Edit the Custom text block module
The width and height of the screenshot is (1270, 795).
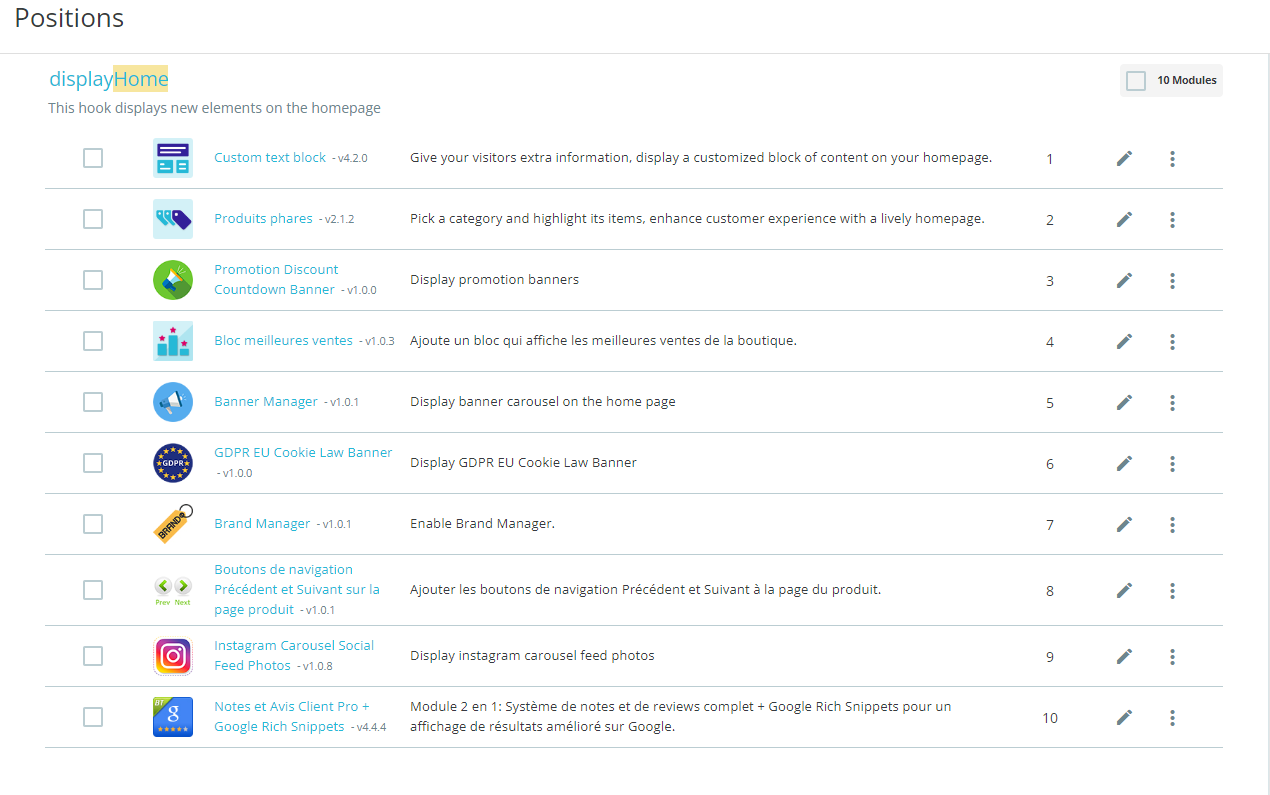tap(1124, 158)
